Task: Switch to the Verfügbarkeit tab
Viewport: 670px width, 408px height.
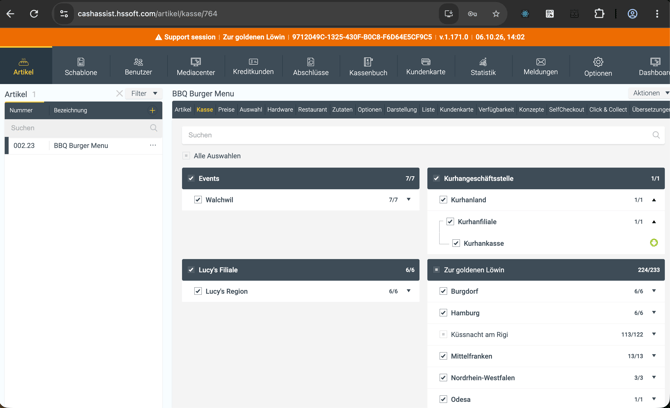Action: (x=496, y=110)
